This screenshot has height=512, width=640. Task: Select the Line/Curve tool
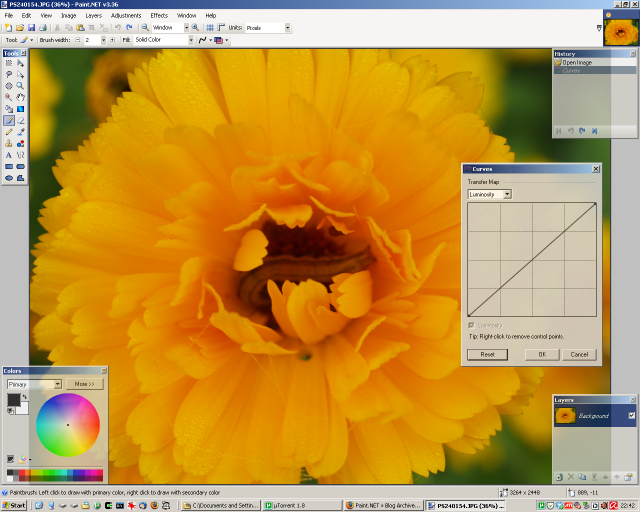tap(20, 155)
